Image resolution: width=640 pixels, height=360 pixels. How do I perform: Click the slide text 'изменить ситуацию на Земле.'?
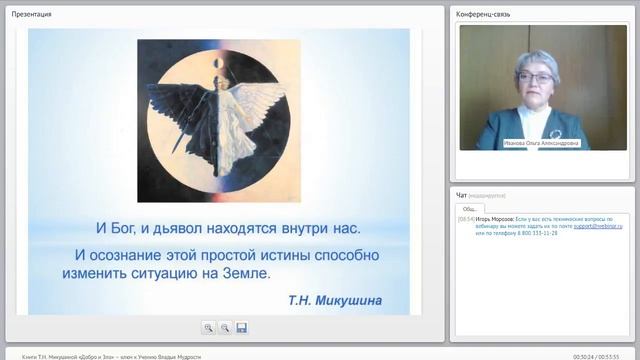click(x=167, y=273)
